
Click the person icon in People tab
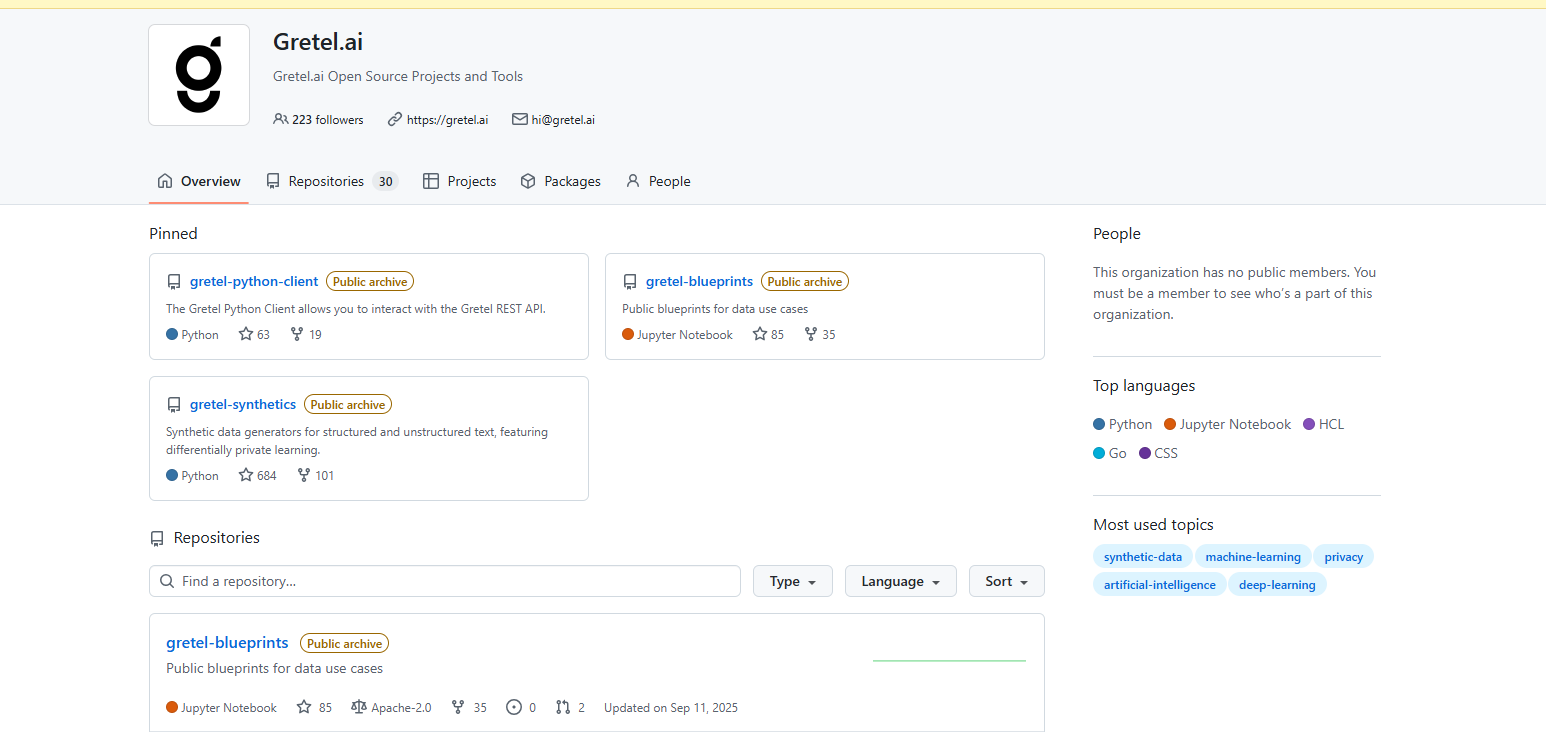click(x=632, y=181)
